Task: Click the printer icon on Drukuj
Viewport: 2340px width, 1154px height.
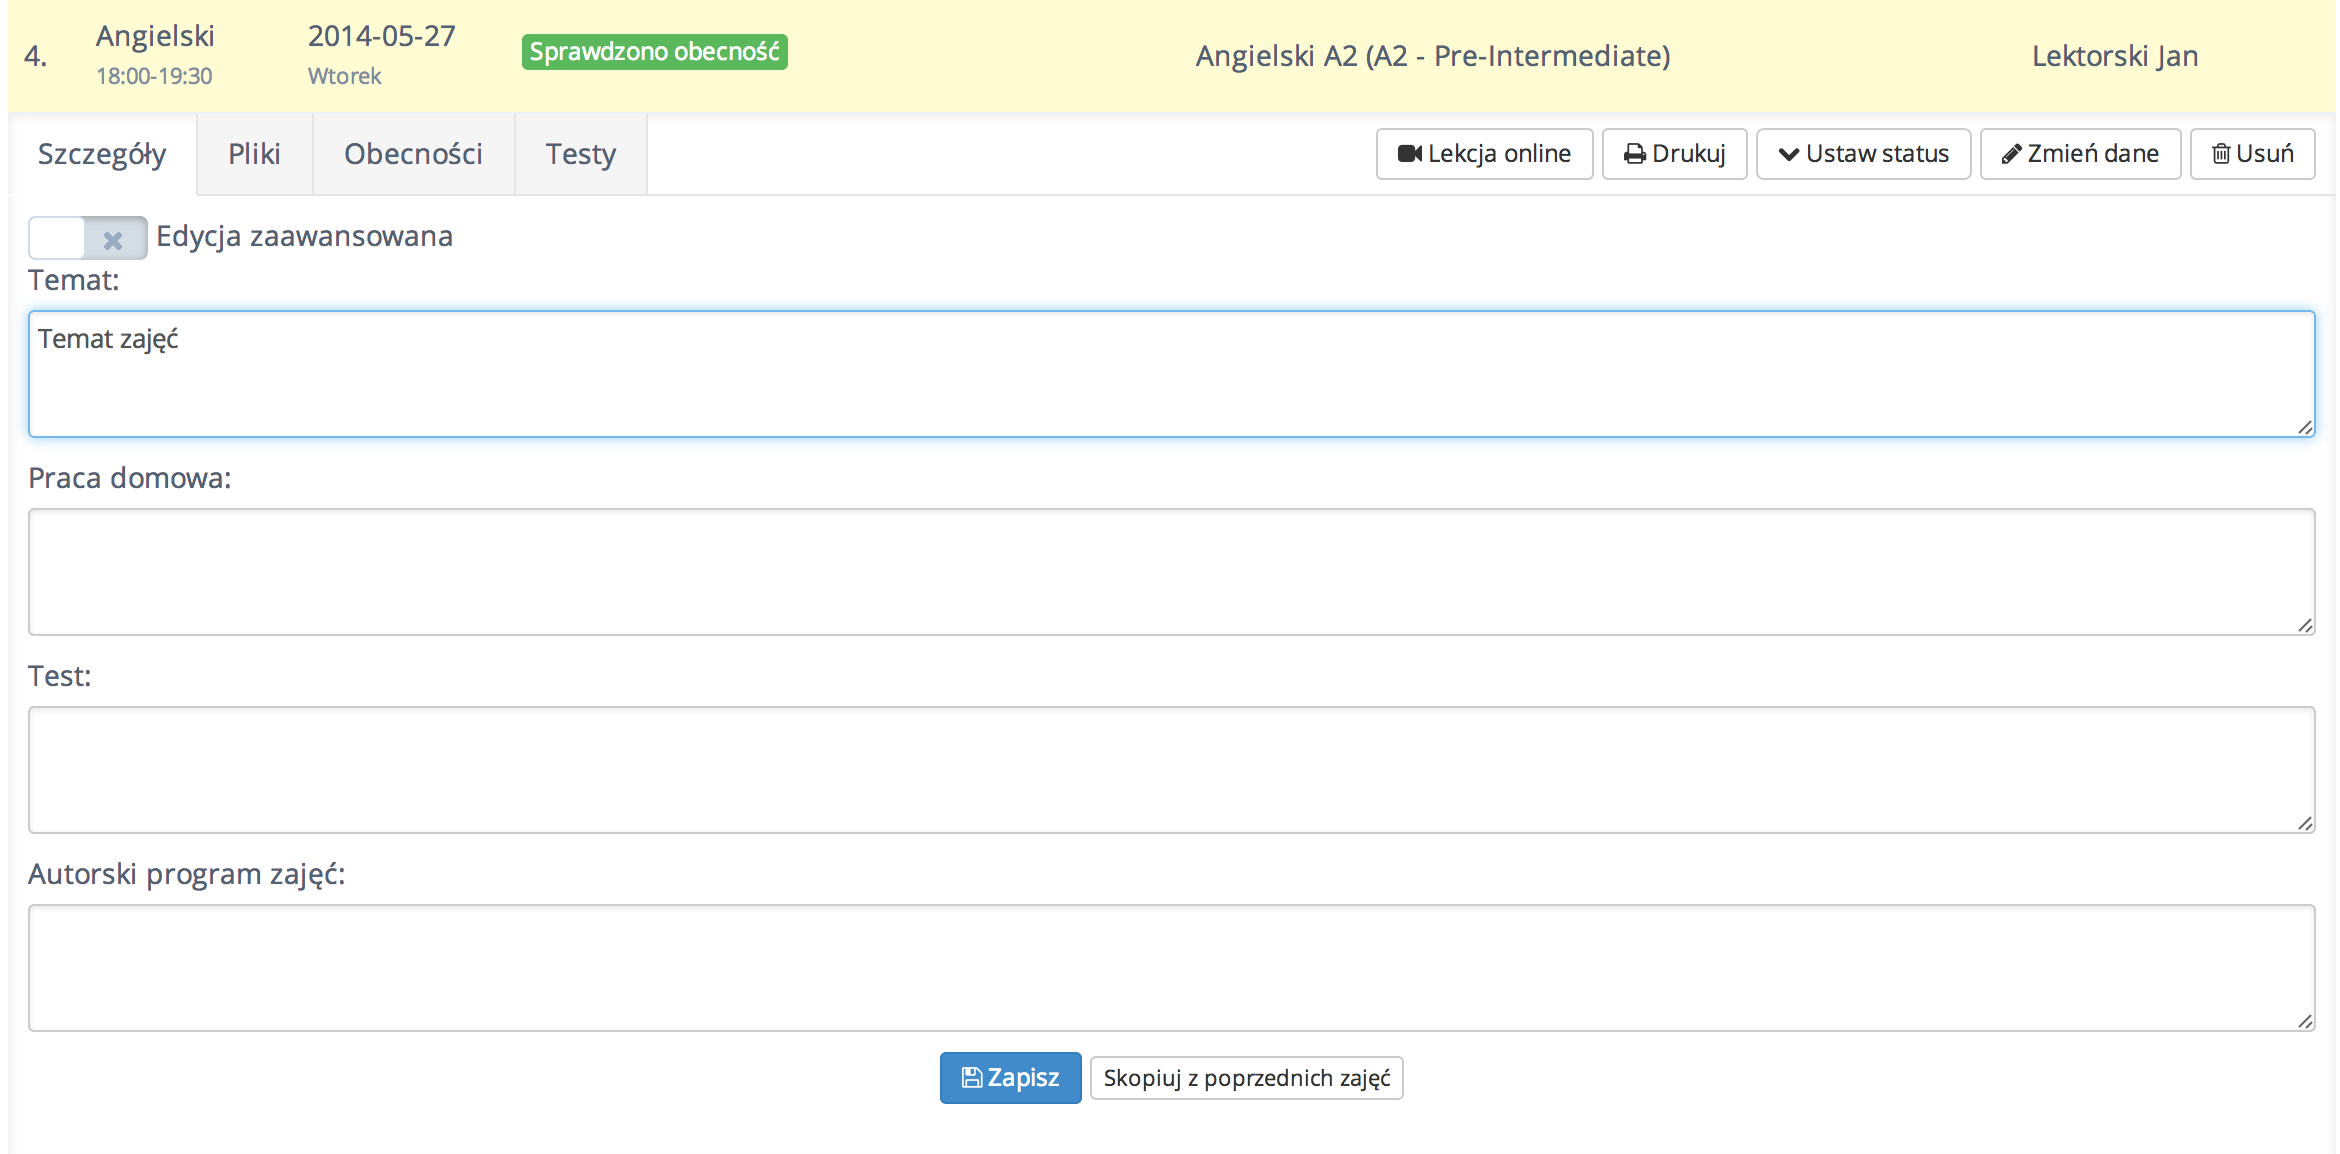Action: (1634, 154)
